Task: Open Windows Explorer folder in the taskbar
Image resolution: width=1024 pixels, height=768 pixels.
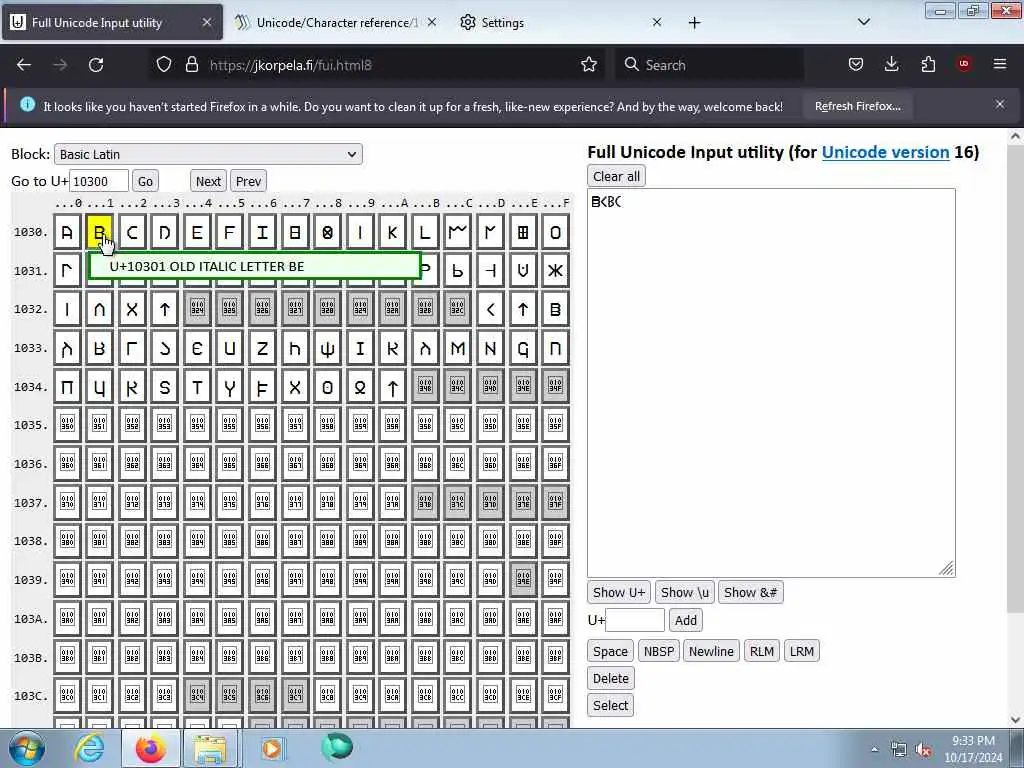Action: [209, 748]
